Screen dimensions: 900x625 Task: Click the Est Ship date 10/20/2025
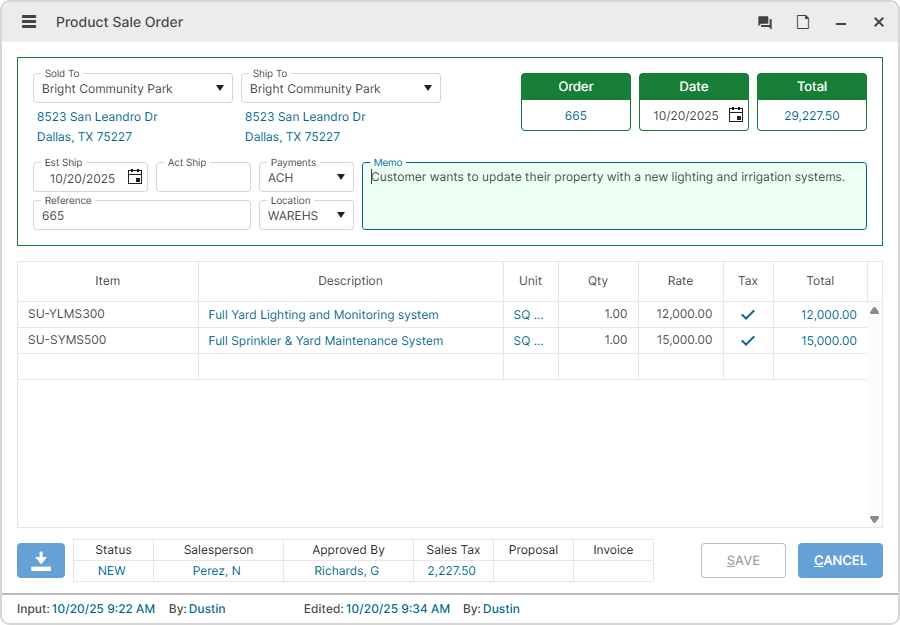83,178
